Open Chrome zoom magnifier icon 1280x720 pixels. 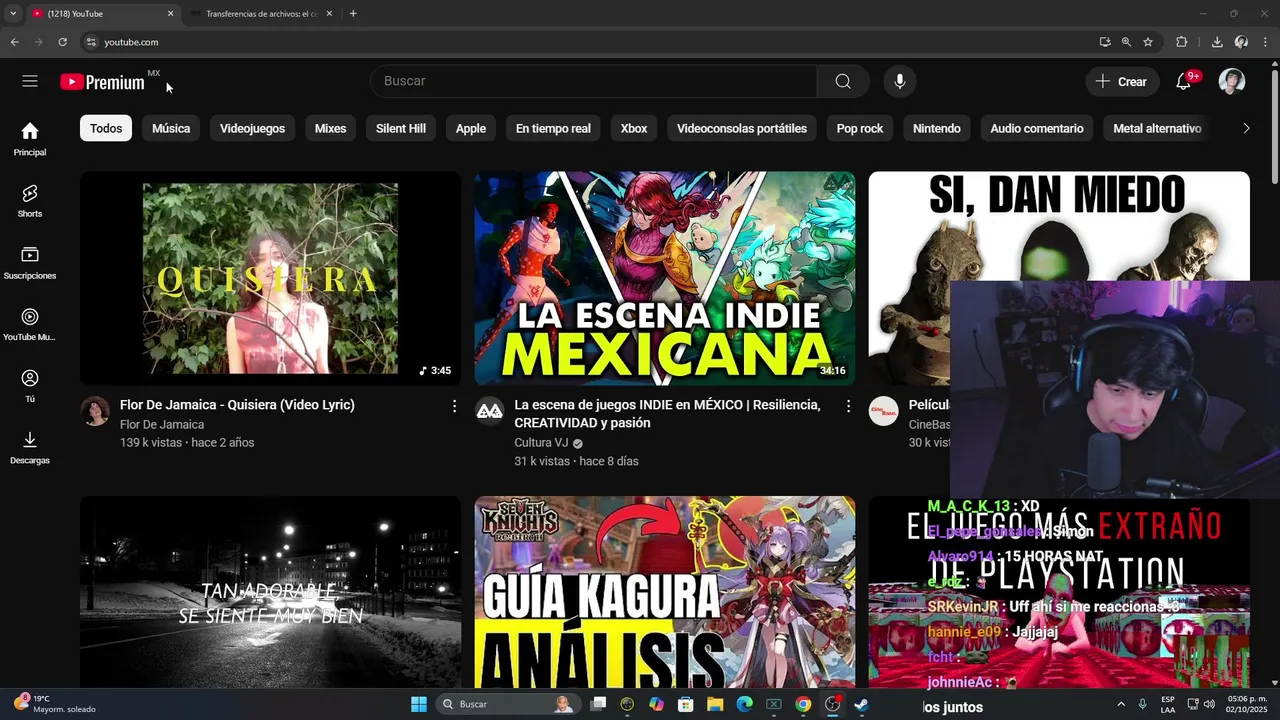pyautogui.click(x=1126, y=42)
